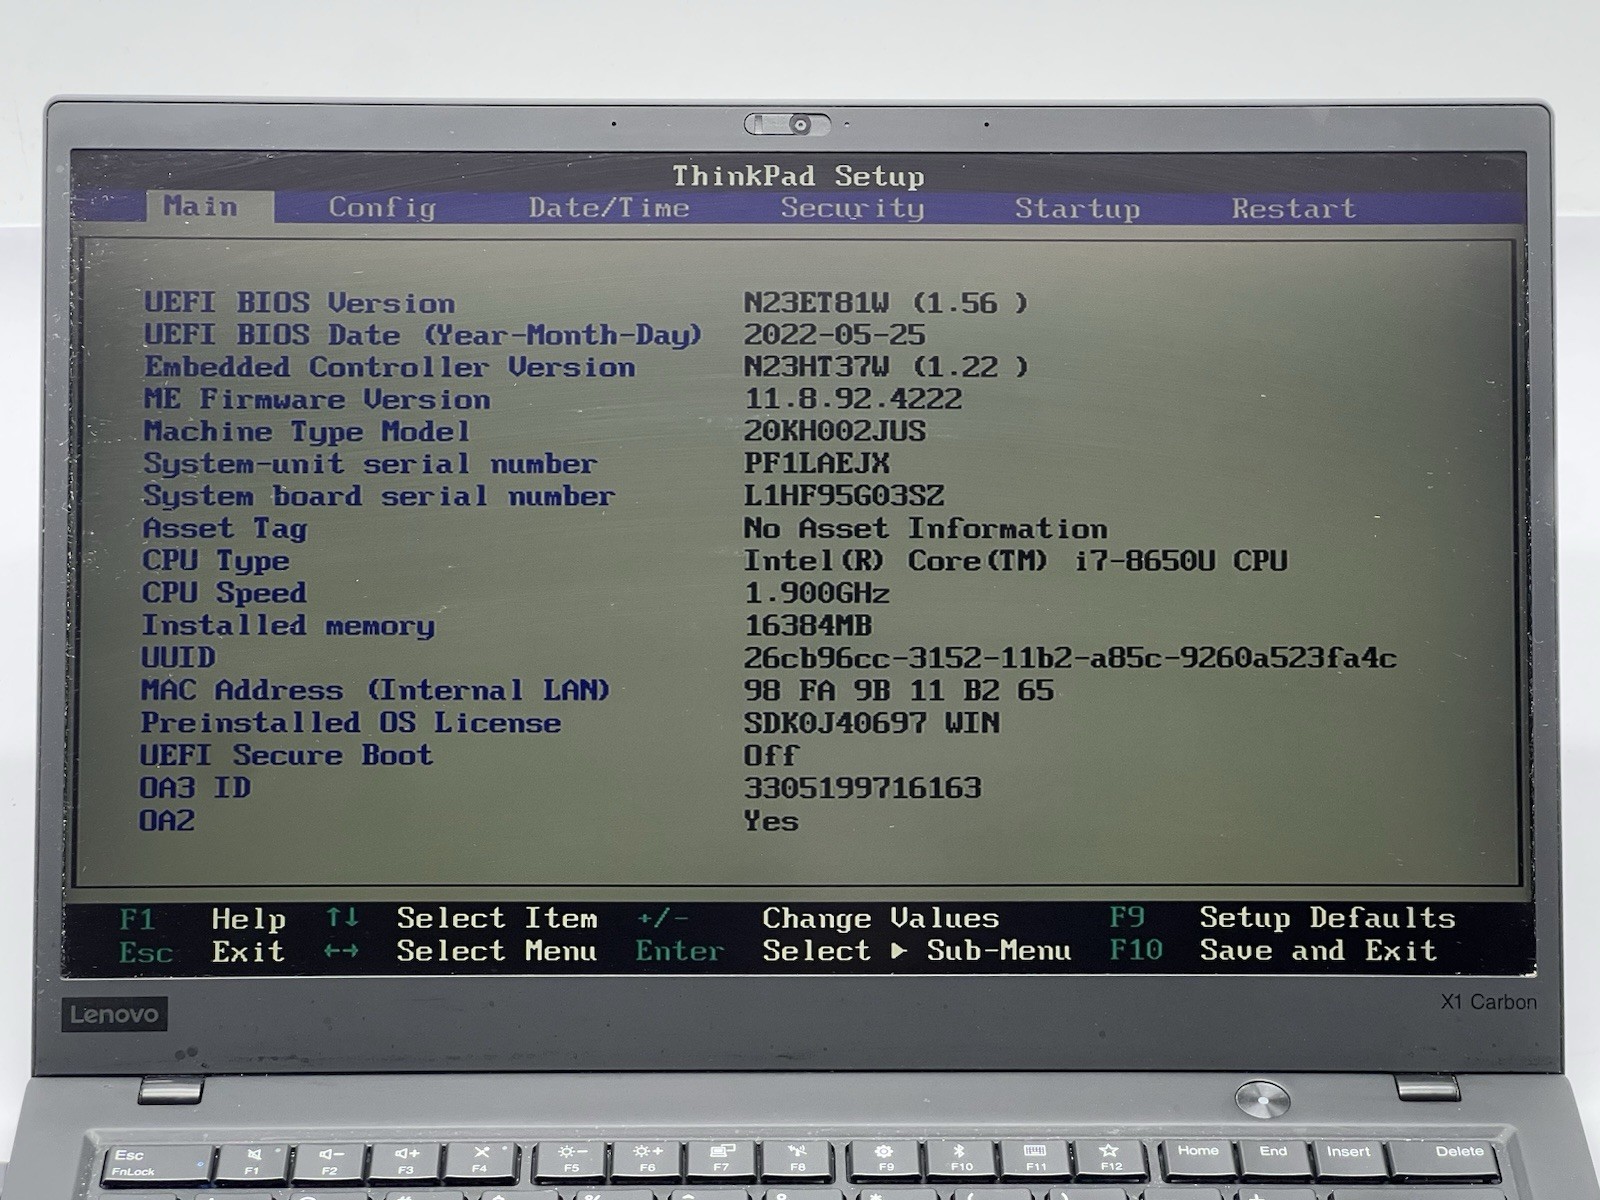
Task: Click the UEFI Secure Boot label
Action: [x=286, y=755]
